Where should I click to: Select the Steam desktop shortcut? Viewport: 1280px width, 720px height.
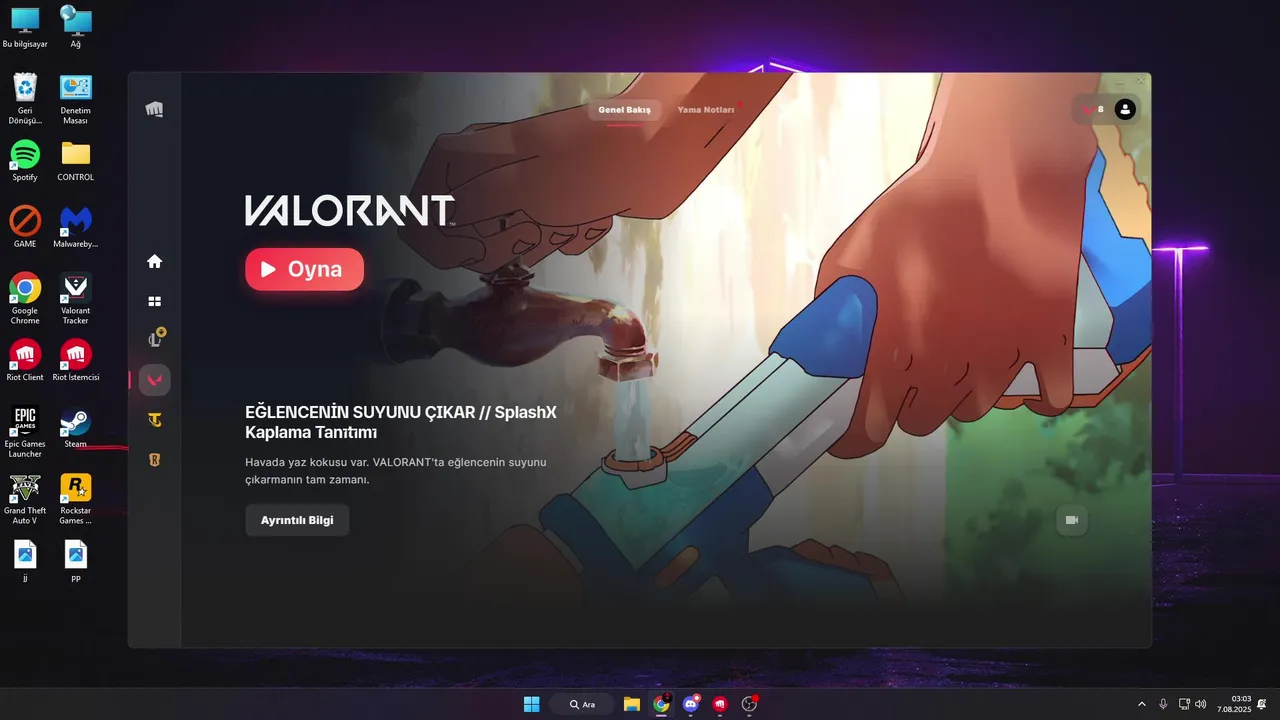click(x=76, y=427)
